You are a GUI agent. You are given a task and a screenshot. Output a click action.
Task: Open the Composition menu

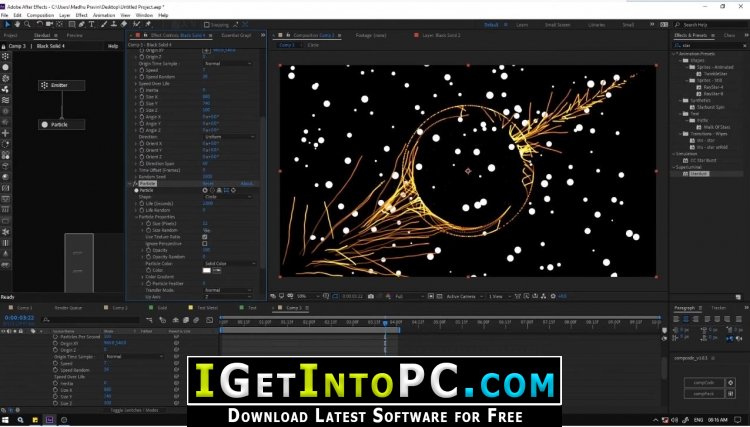40,15
